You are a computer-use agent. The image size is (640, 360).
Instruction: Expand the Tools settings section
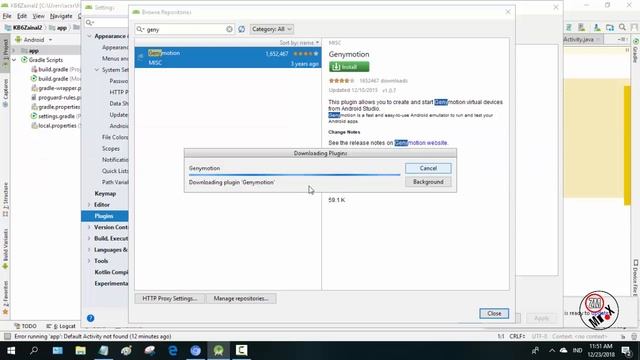tap(89, 261)
